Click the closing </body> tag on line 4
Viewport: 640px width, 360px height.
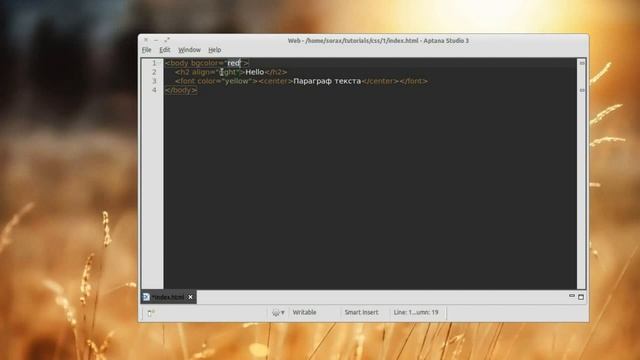click(181, 90)
